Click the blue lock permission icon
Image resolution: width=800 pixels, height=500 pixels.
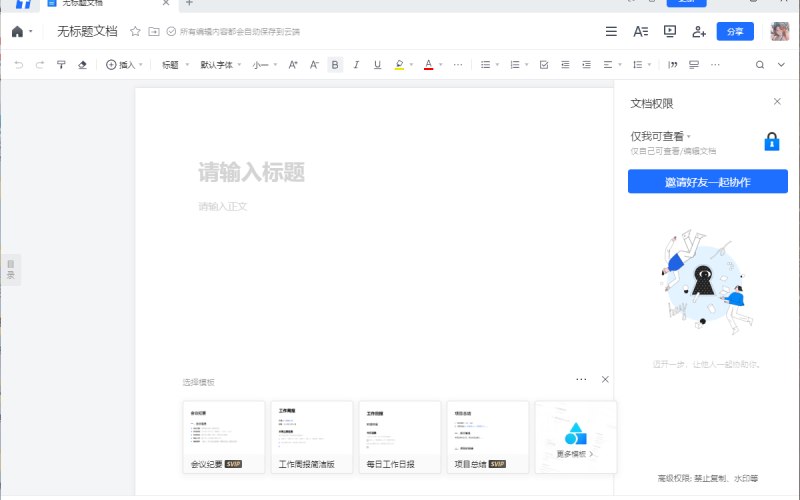coord(771,141)
